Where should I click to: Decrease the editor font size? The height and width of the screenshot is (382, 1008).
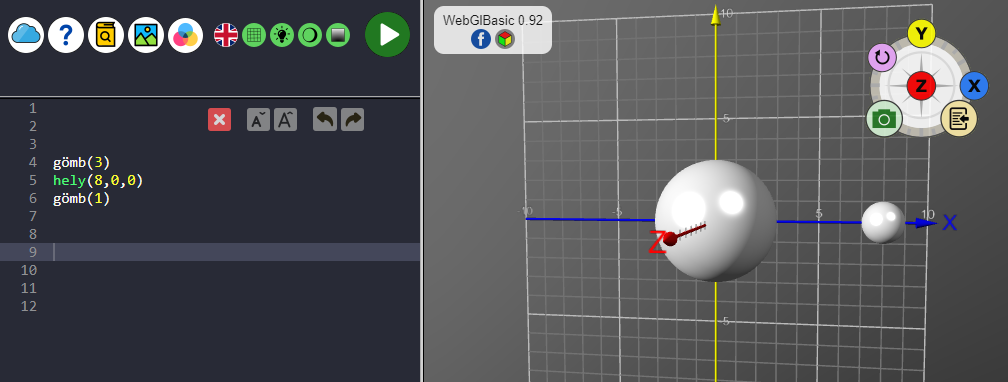tap(258, 120)
